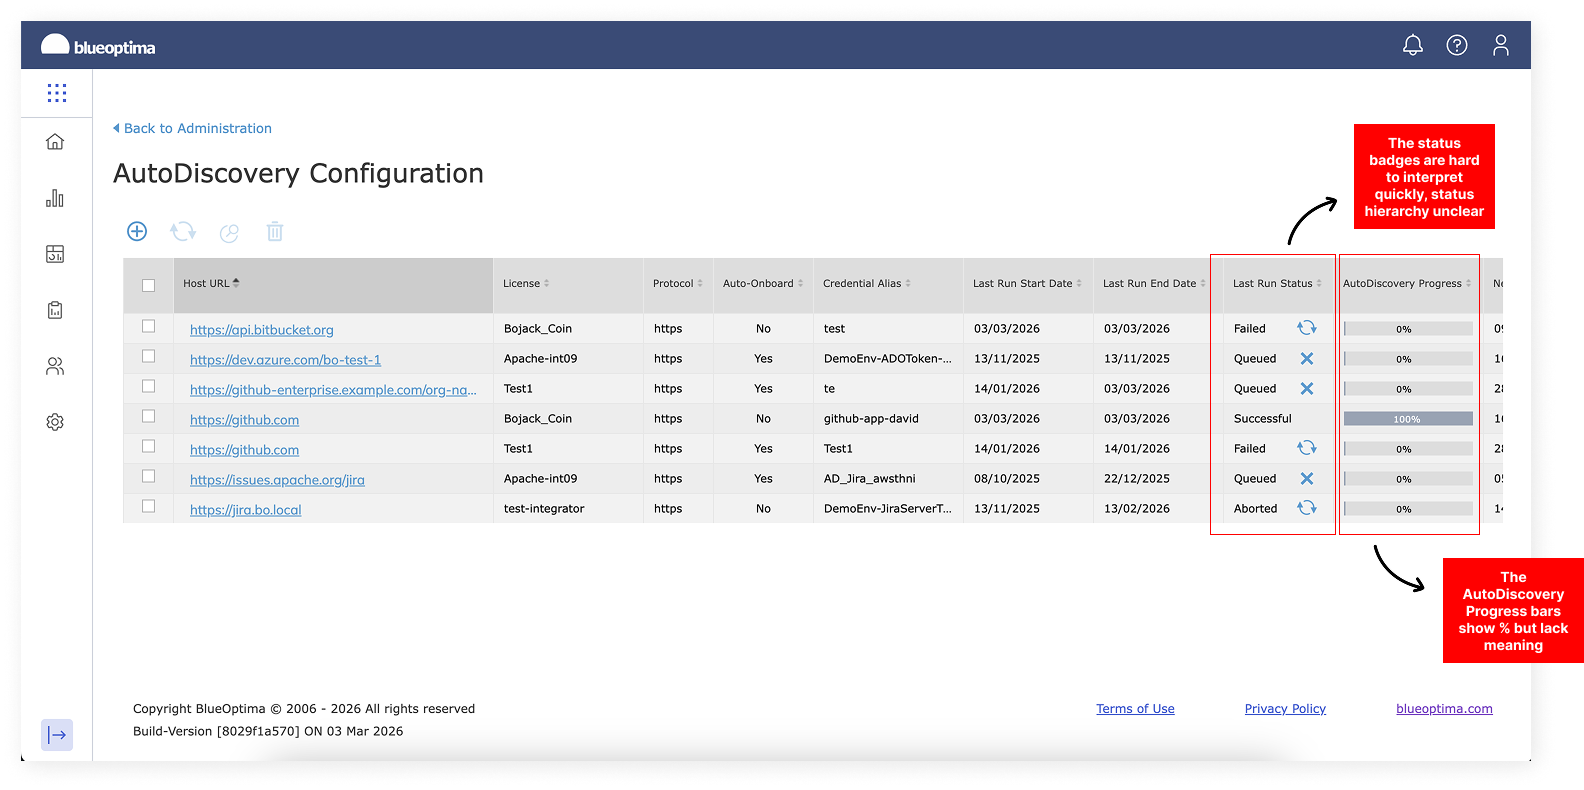Screen dimensions: 1584x790
Task: Select checkbox for github.com github-app-david row
Action: tap(148, 416)
